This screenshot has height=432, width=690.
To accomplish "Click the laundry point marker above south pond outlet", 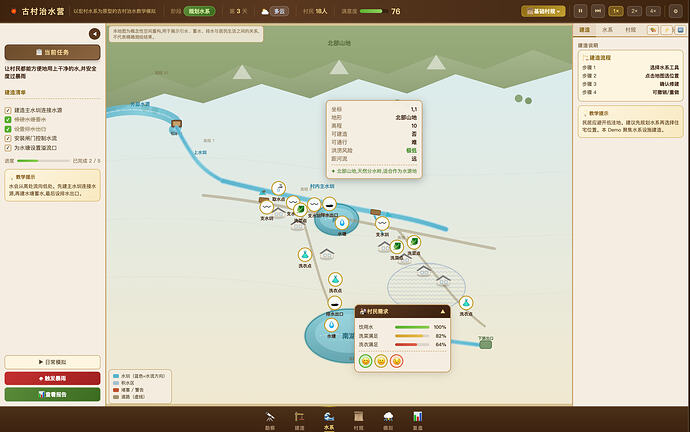I will tap(335, 279).
